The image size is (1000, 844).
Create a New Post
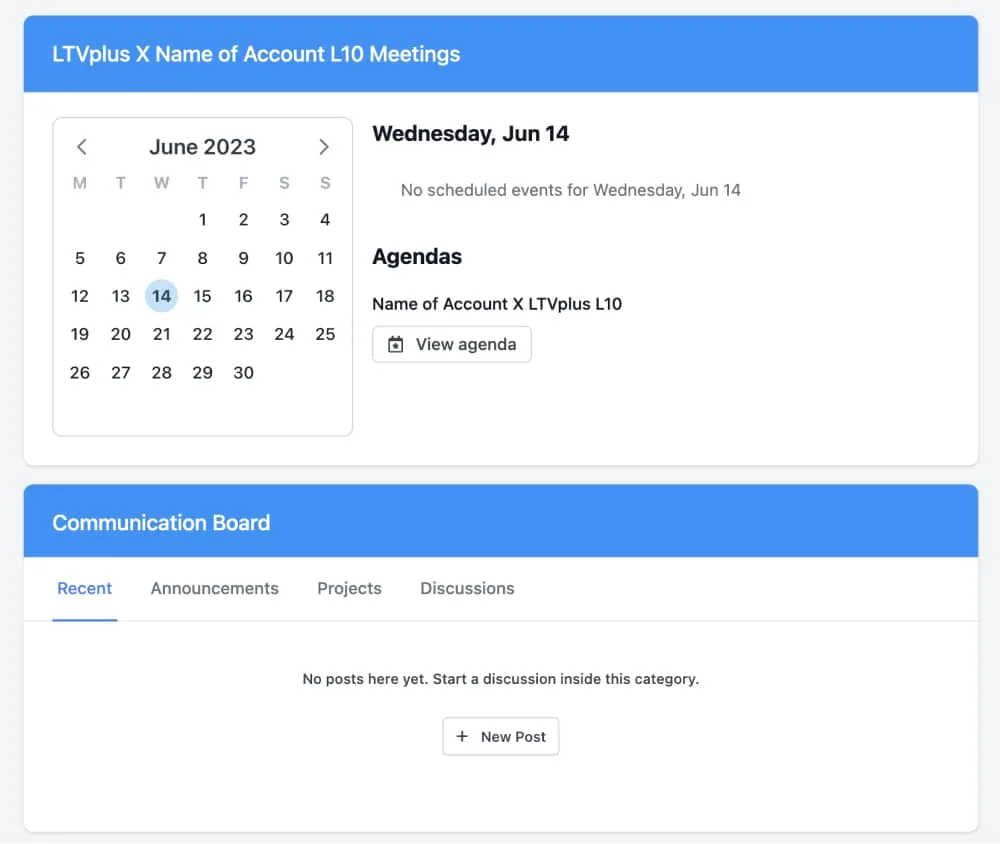tap(501, 736)
